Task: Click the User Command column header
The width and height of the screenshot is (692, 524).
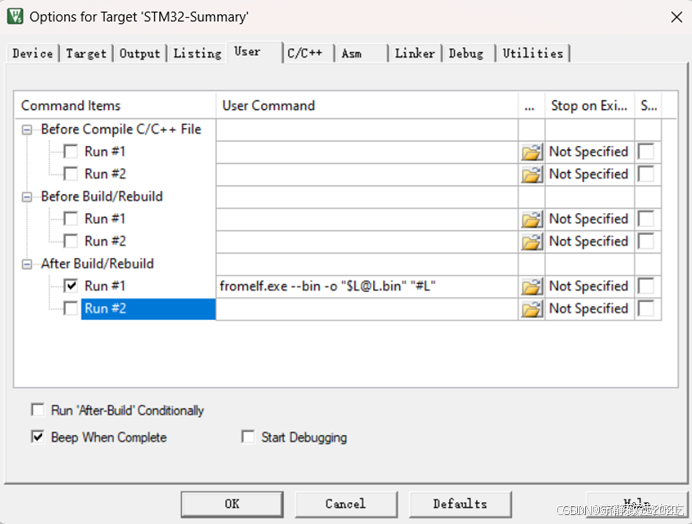Action: [367, 106]
